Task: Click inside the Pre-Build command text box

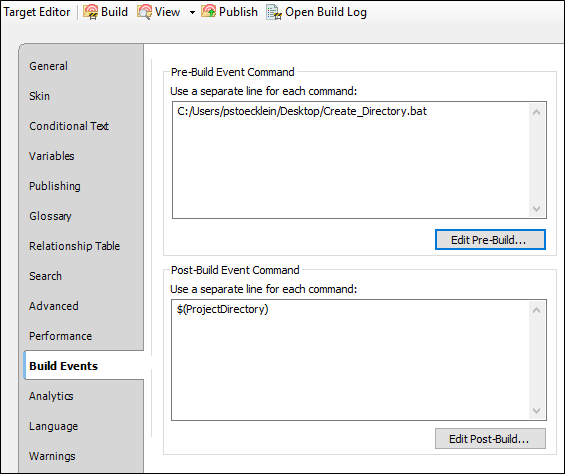Action: (351, 160)
